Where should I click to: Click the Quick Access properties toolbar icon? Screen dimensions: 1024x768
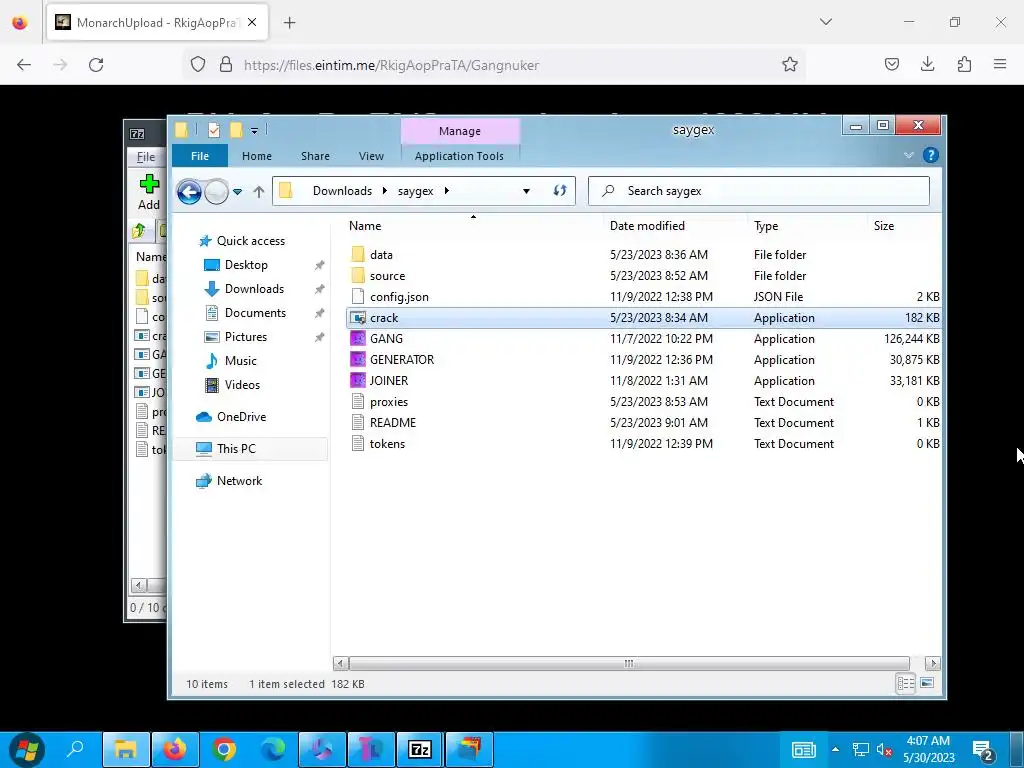(214, 130)
